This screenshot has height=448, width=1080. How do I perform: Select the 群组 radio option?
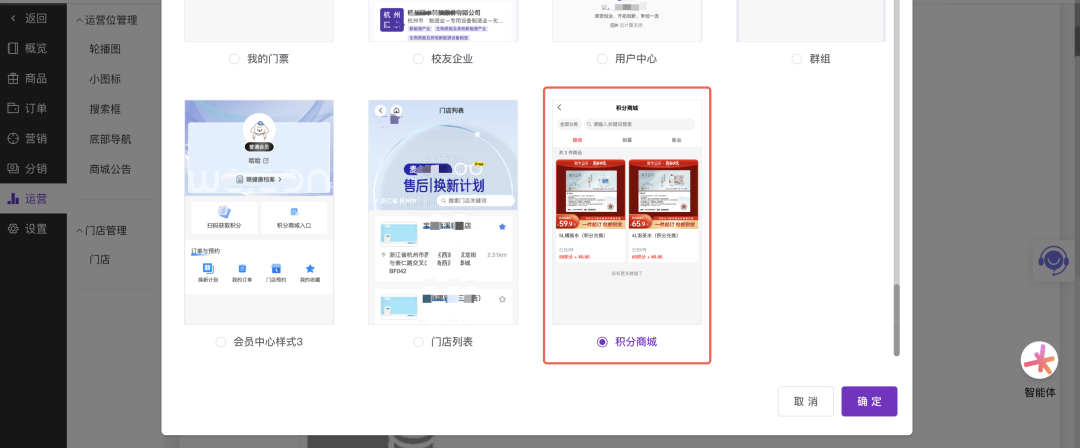pos(797,59)
